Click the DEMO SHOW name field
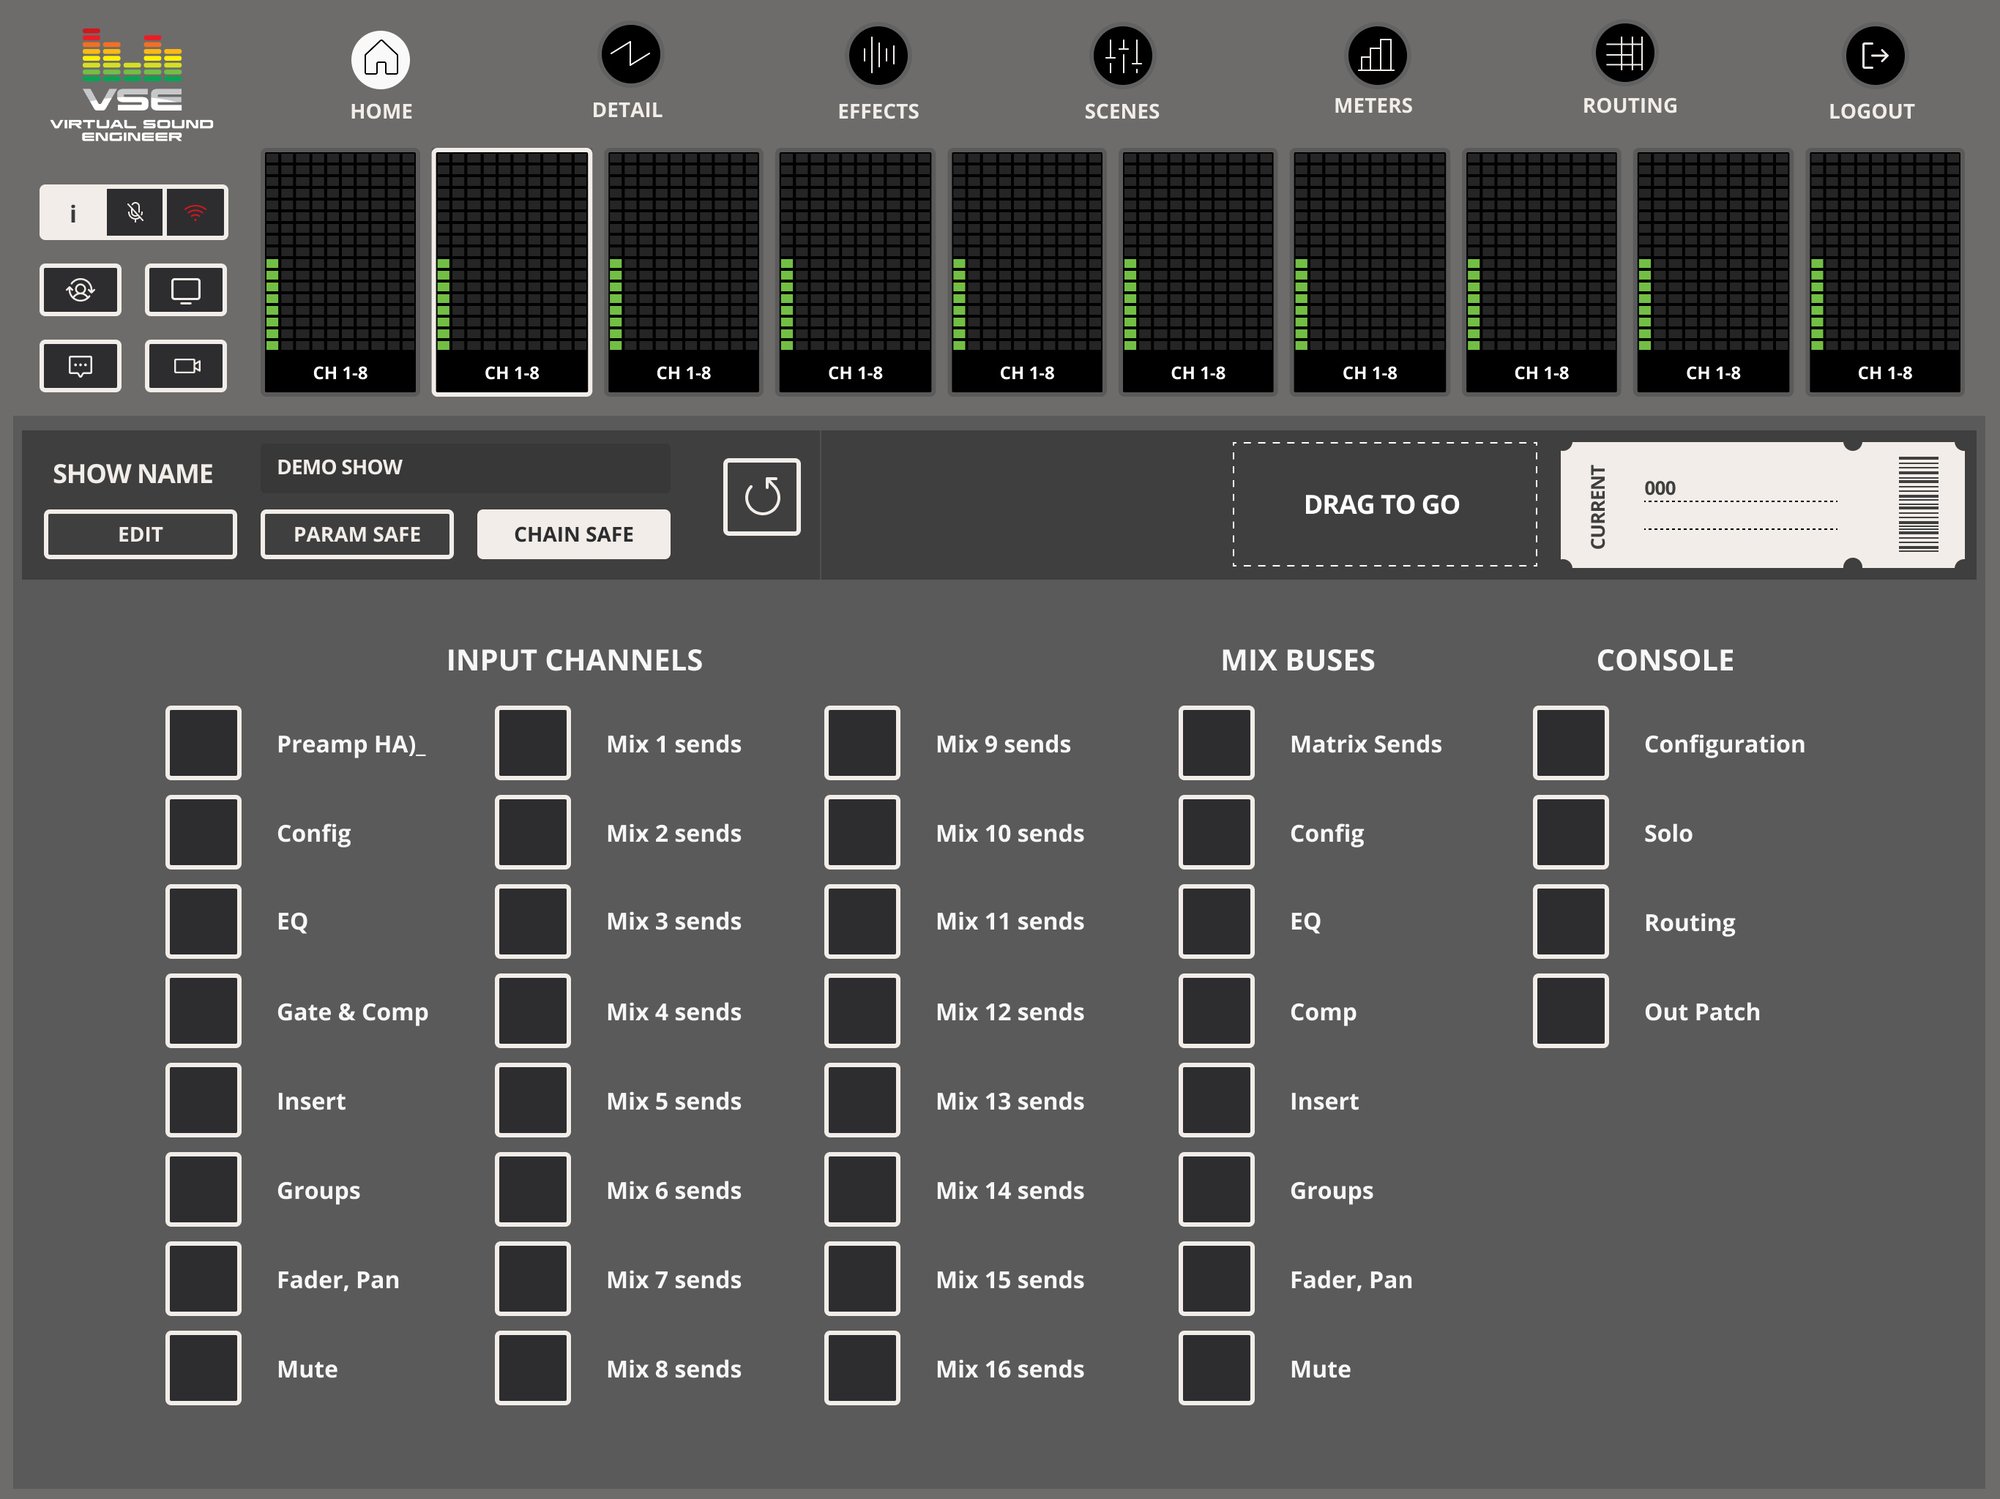Screen dimensions: 2000x1499 point(465,468)
